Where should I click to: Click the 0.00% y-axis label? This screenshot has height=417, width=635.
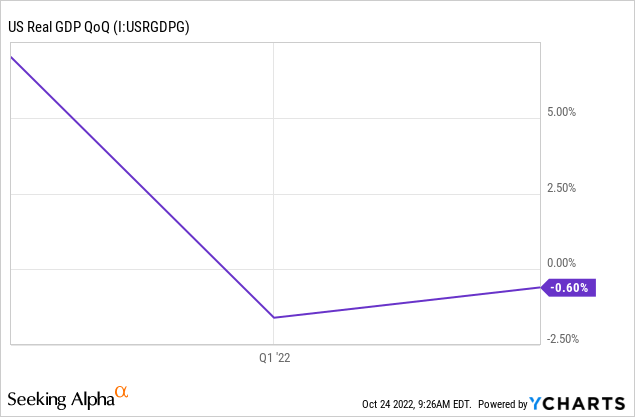561,263
